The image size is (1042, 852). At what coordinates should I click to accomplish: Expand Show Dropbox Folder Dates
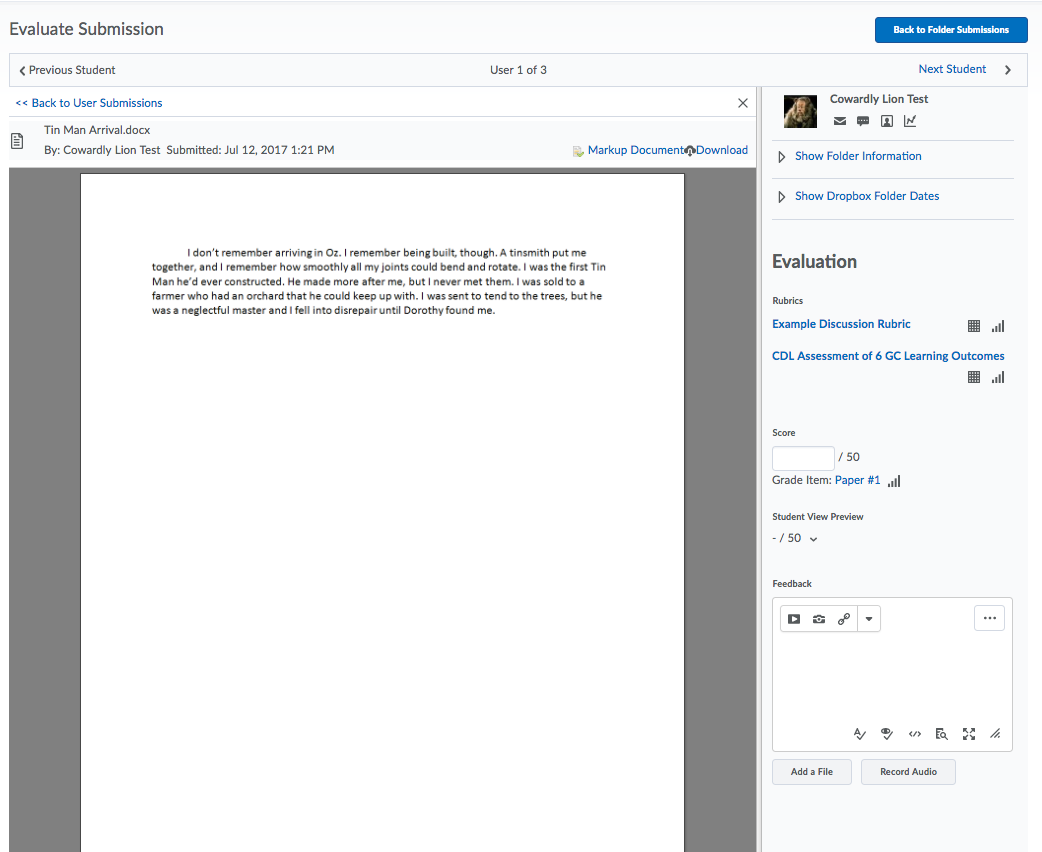867,195
